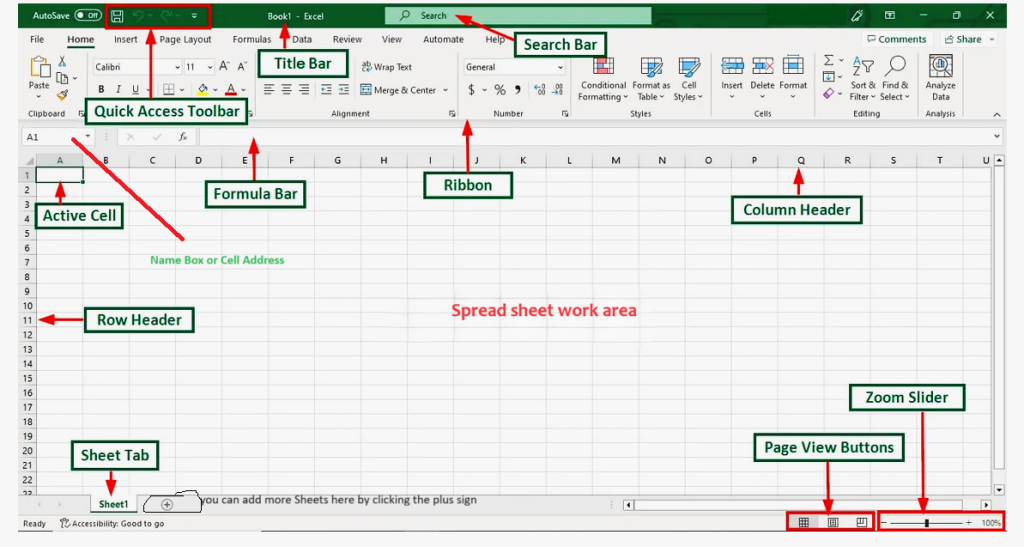
Task: Add a new sheet with the plus icon
Action: (x=167, y=505)
